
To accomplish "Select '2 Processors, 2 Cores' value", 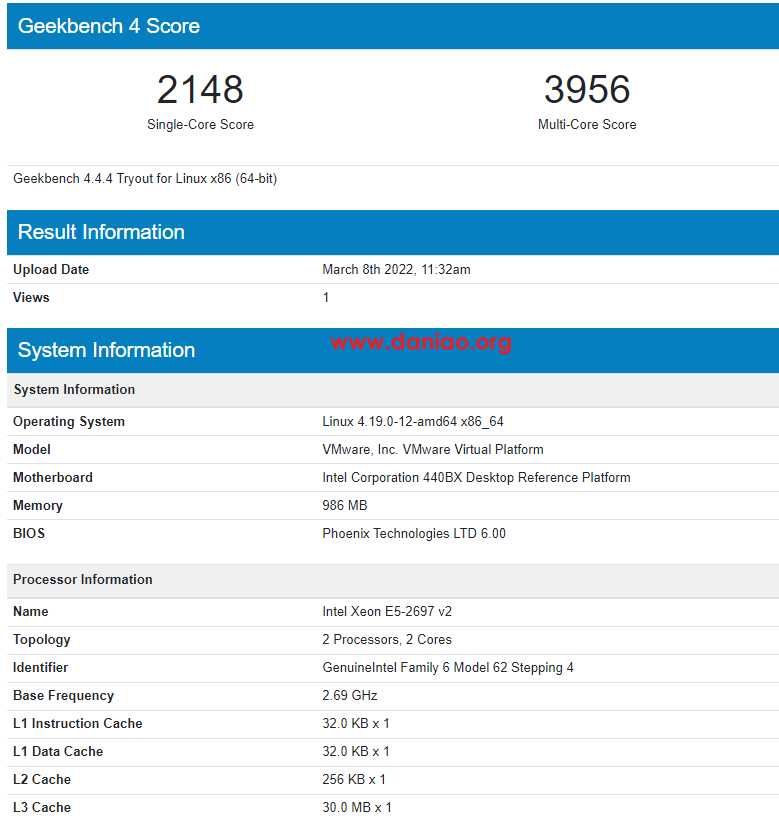I will (x=387, y=639).
